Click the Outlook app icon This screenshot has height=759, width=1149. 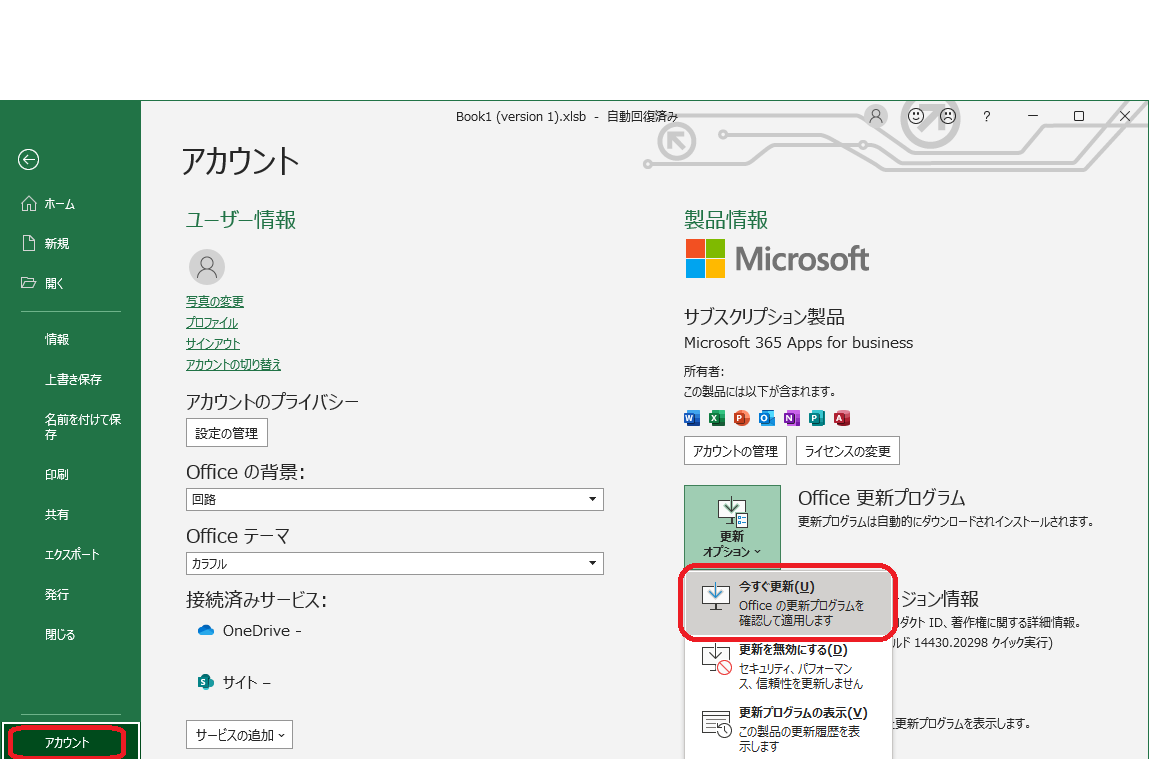click(766, 418)
